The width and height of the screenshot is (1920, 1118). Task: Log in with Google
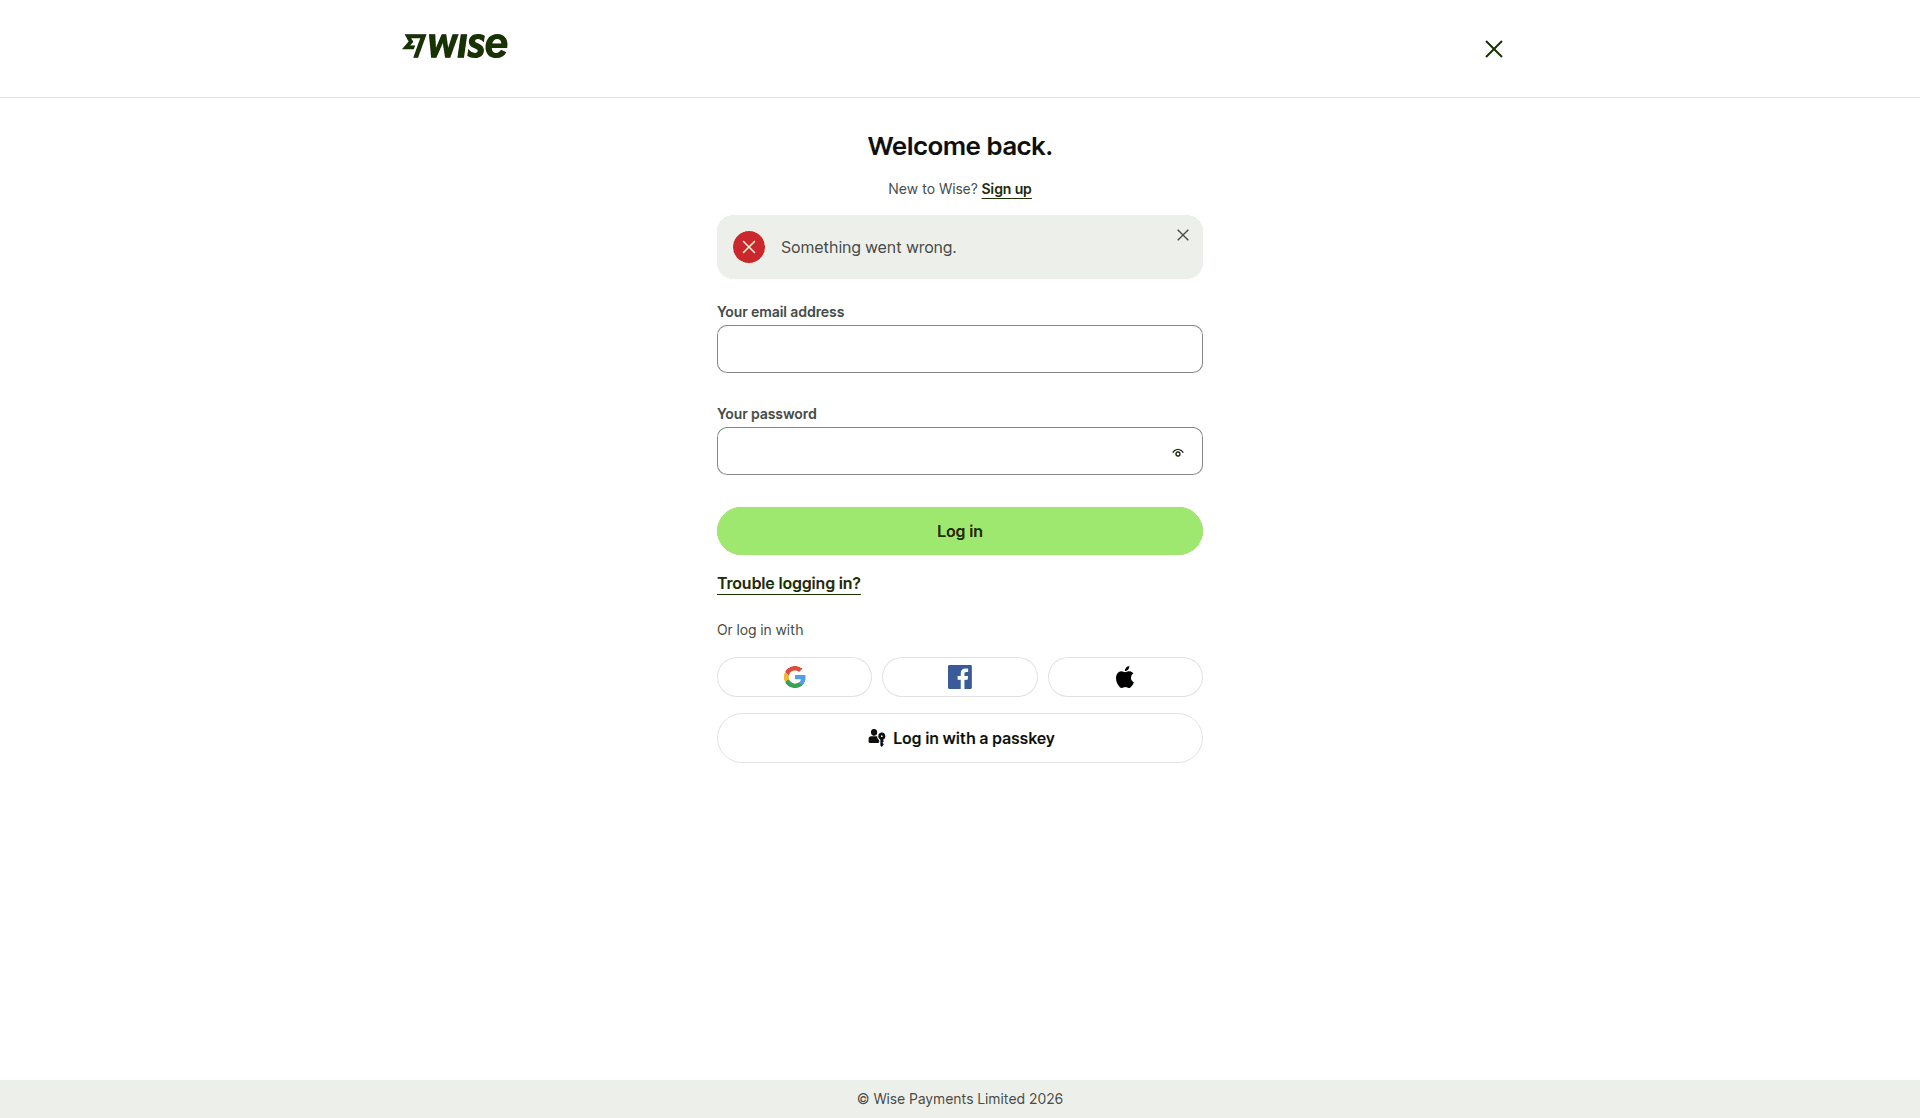pos(794,677)
